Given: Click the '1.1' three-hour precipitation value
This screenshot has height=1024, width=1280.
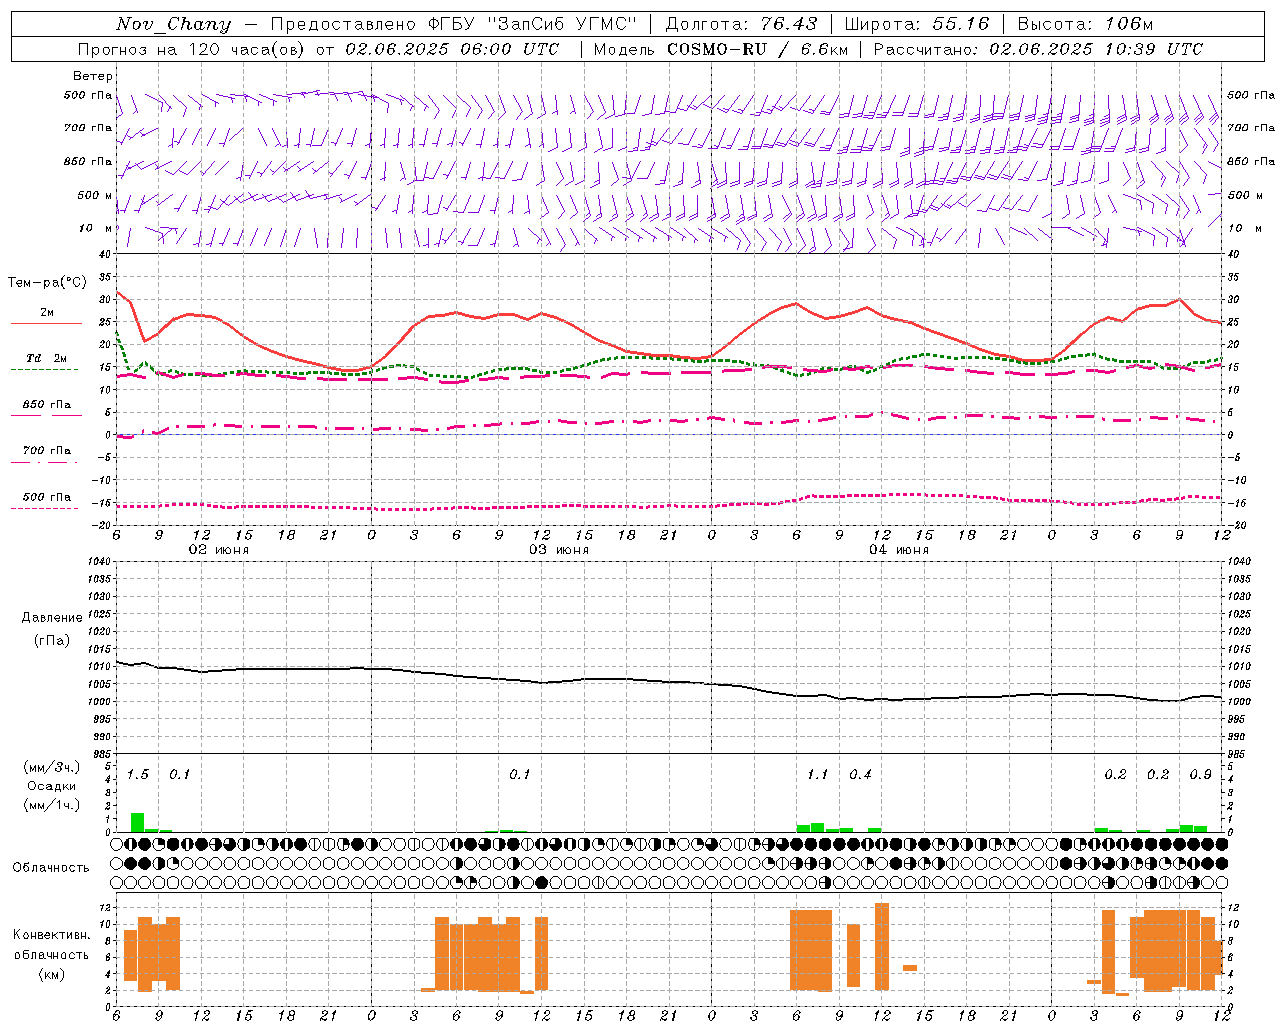Looking at the screenshot, I should (x=818, y=775).
